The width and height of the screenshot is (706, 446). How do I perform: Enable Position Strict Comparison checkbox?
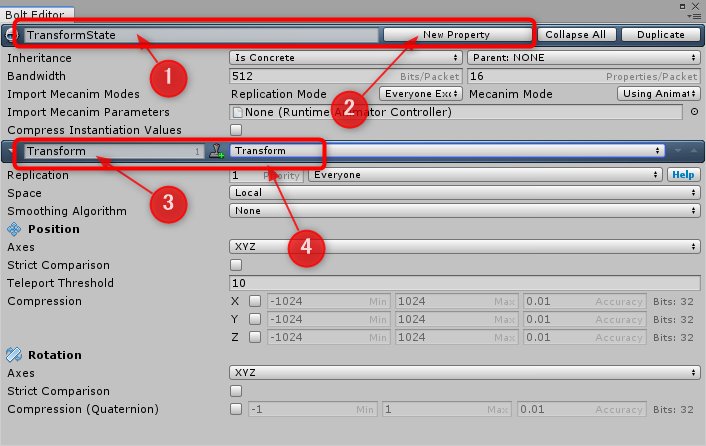[236, 265]
